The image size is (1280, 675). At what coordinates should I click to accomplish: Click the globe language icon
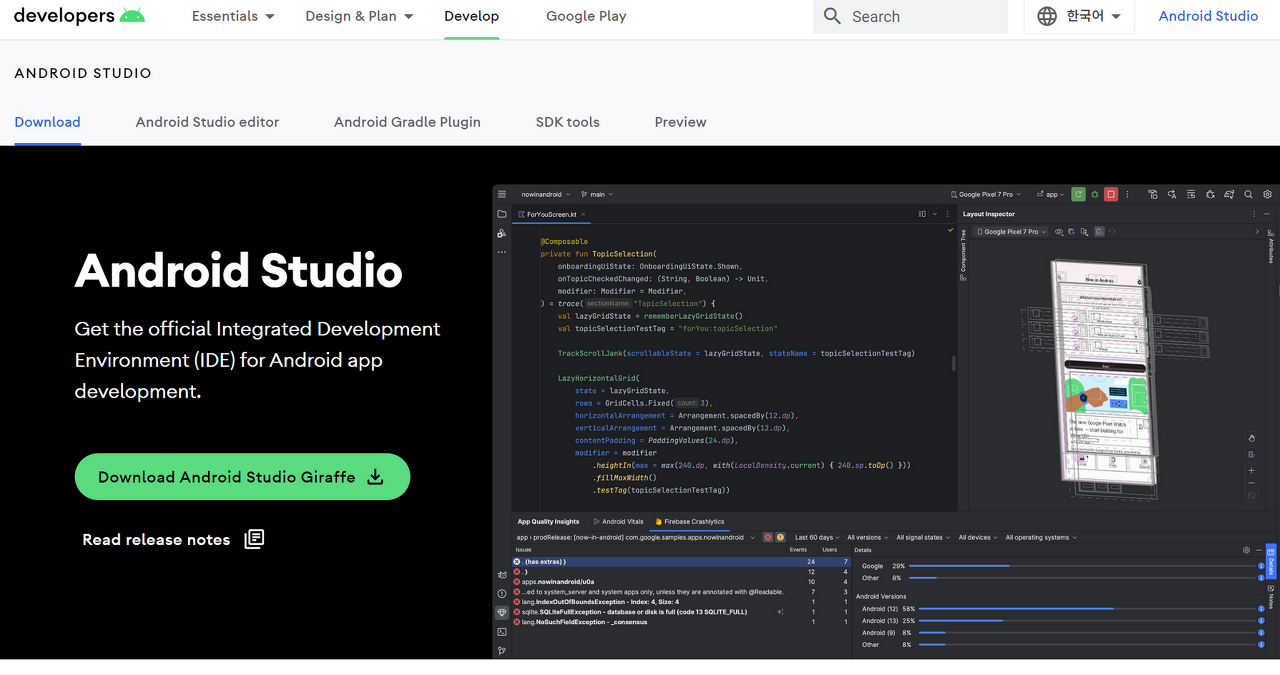tap(1047, 16)
